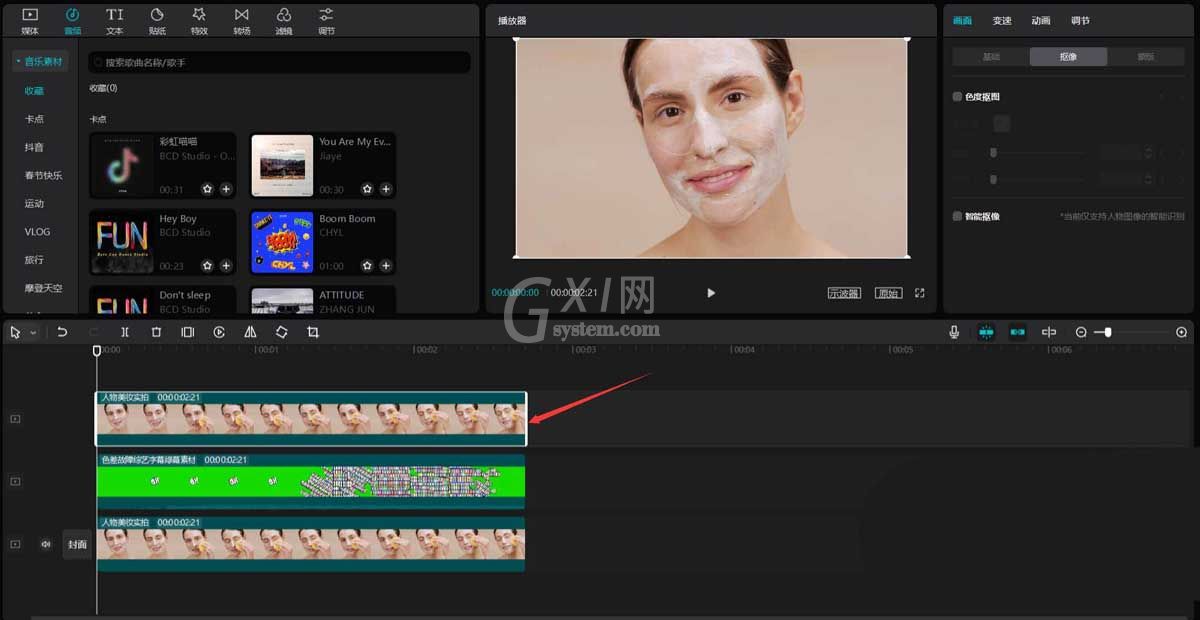Screen dimensions: 1200x620
Task: Select the split clip tool
Action: point(125,332)
